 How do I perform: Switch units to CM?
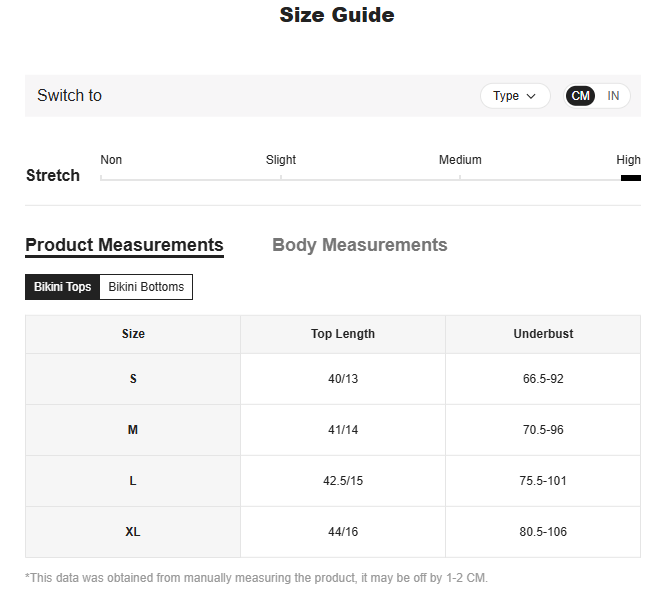click(x=580, y=96)
